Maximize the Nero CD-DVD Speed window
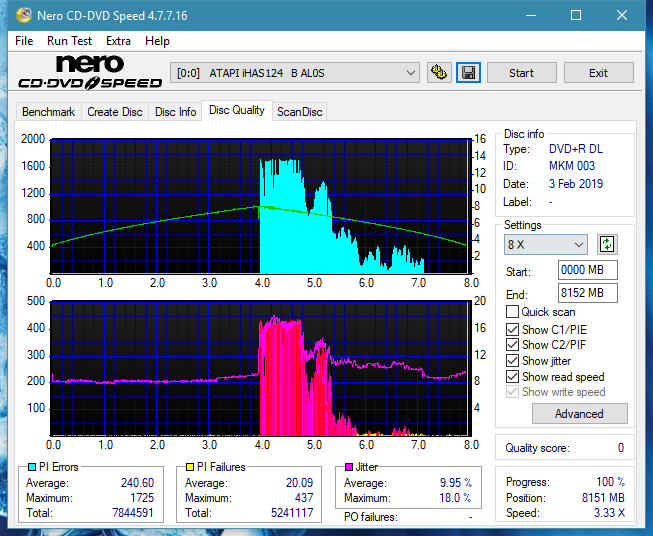 click(576, 15)
